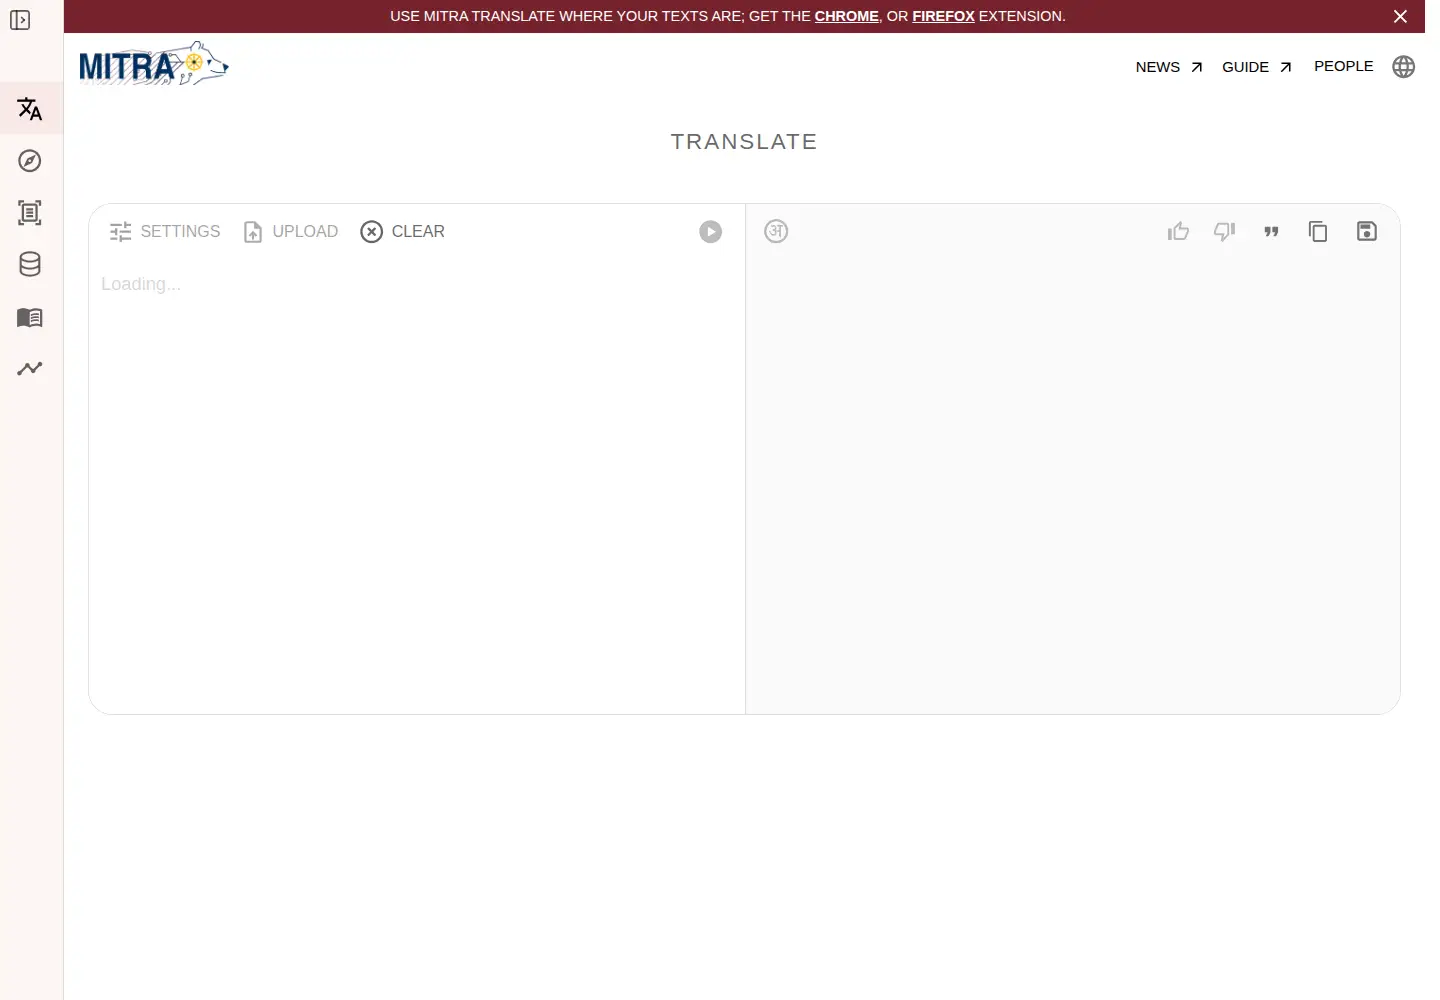
Task: Click the quotation mark icon
Action: [x=1271, y=232]
